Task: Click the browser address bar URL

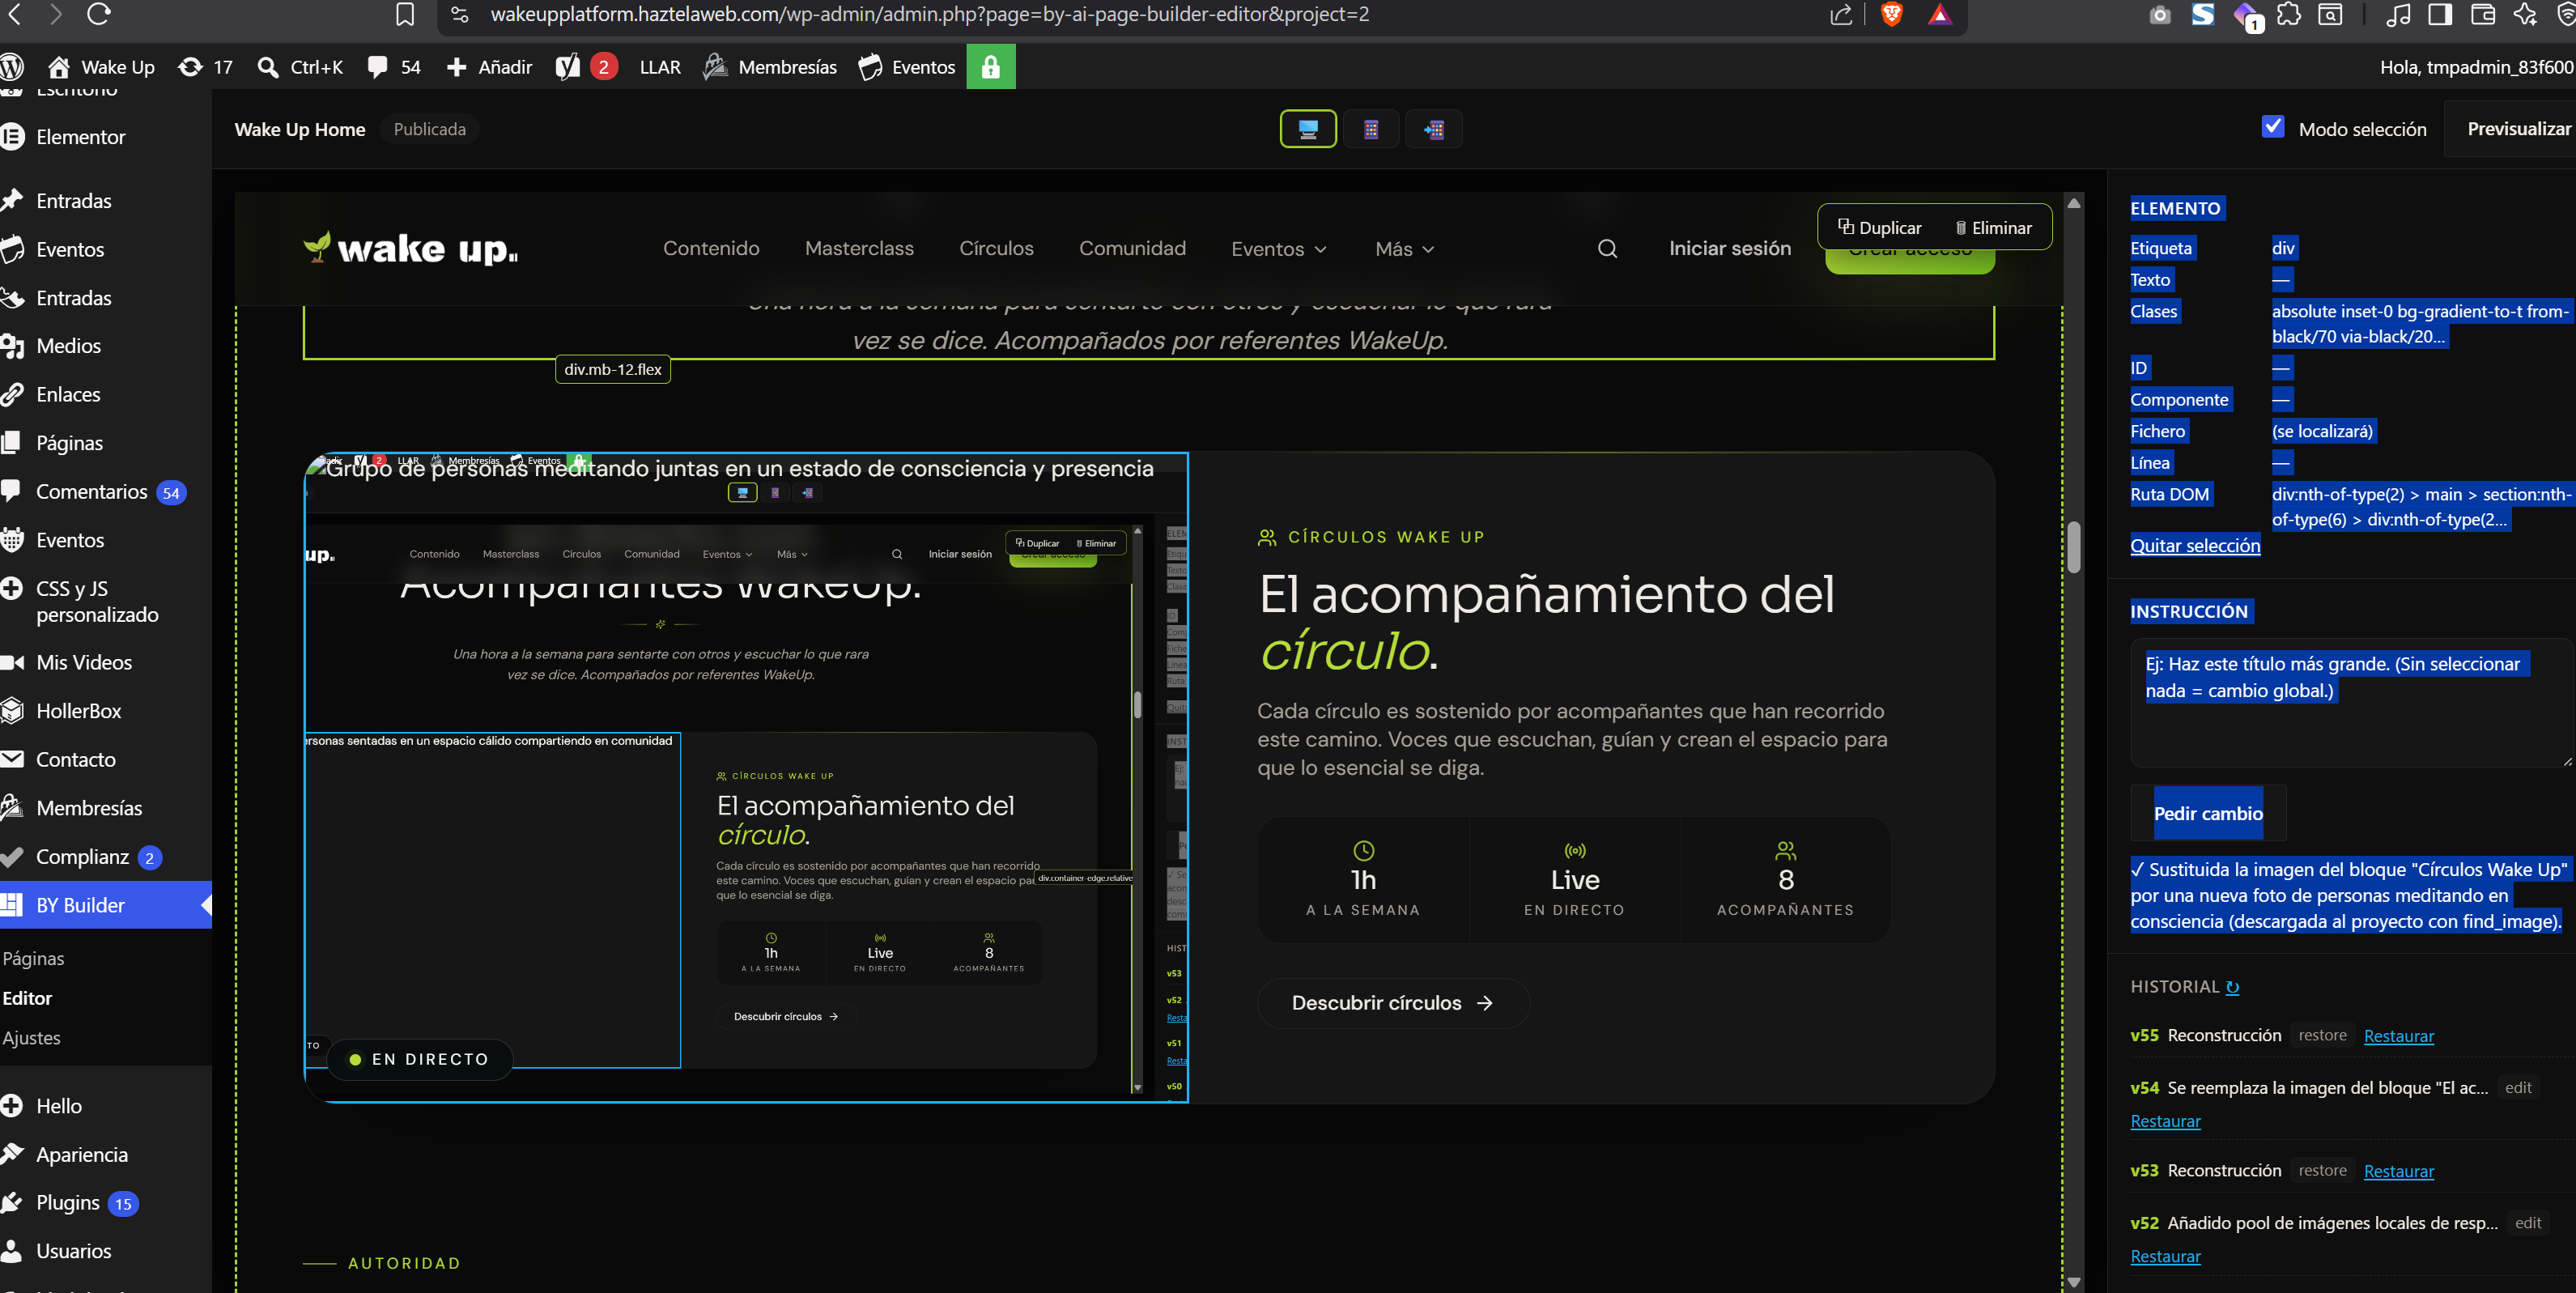Action: pyautogui.click(x=929, y=14)
